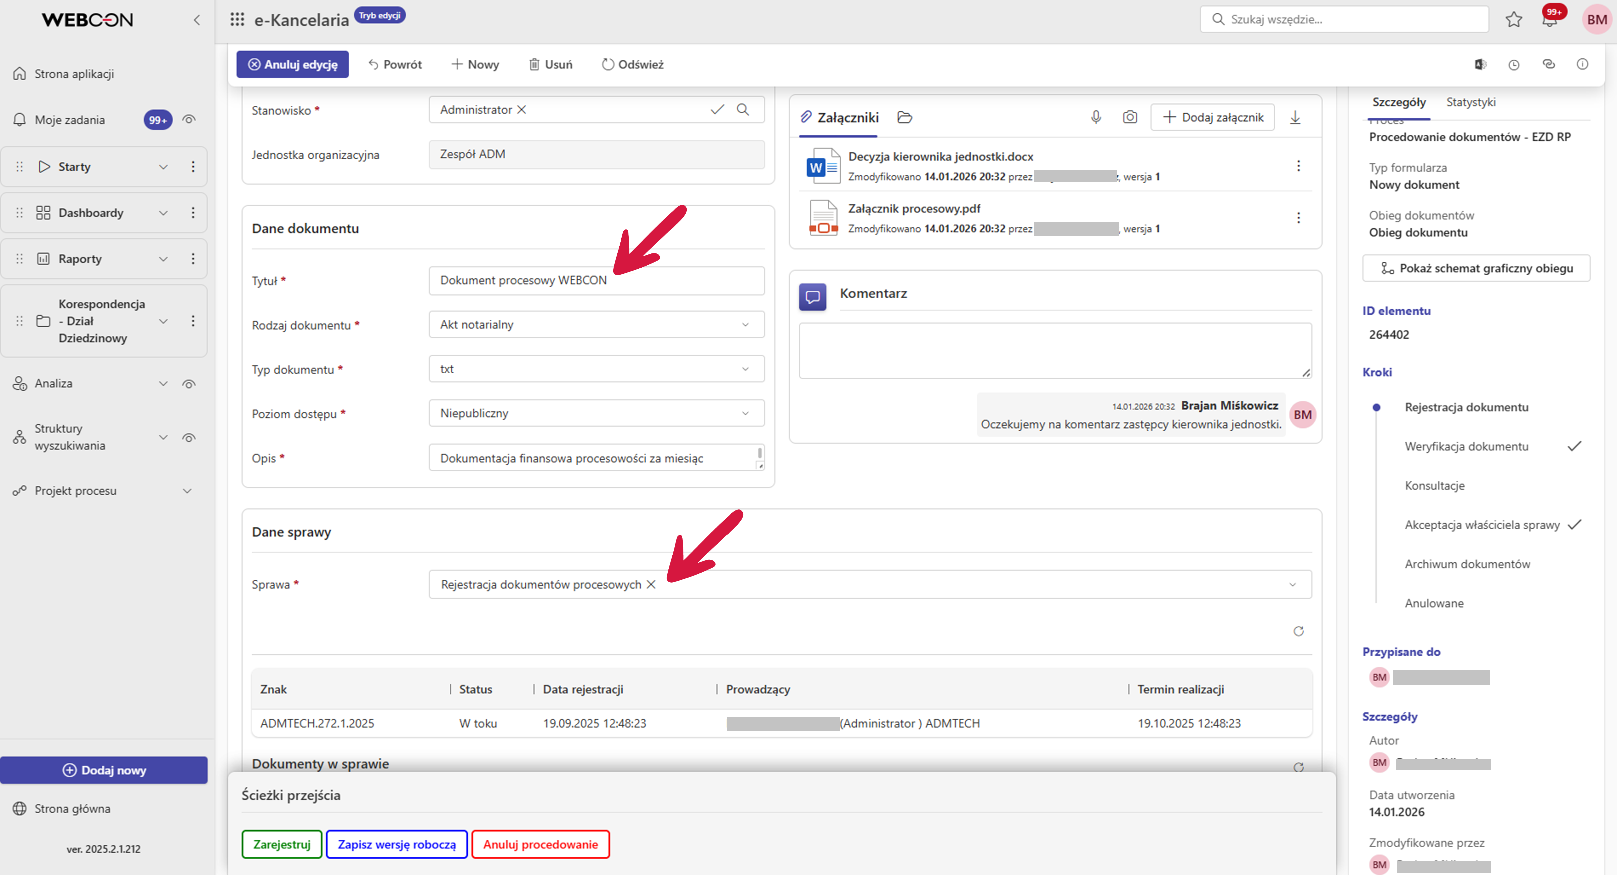
Task: Click into the Tytuł input field
Action: 596,281
